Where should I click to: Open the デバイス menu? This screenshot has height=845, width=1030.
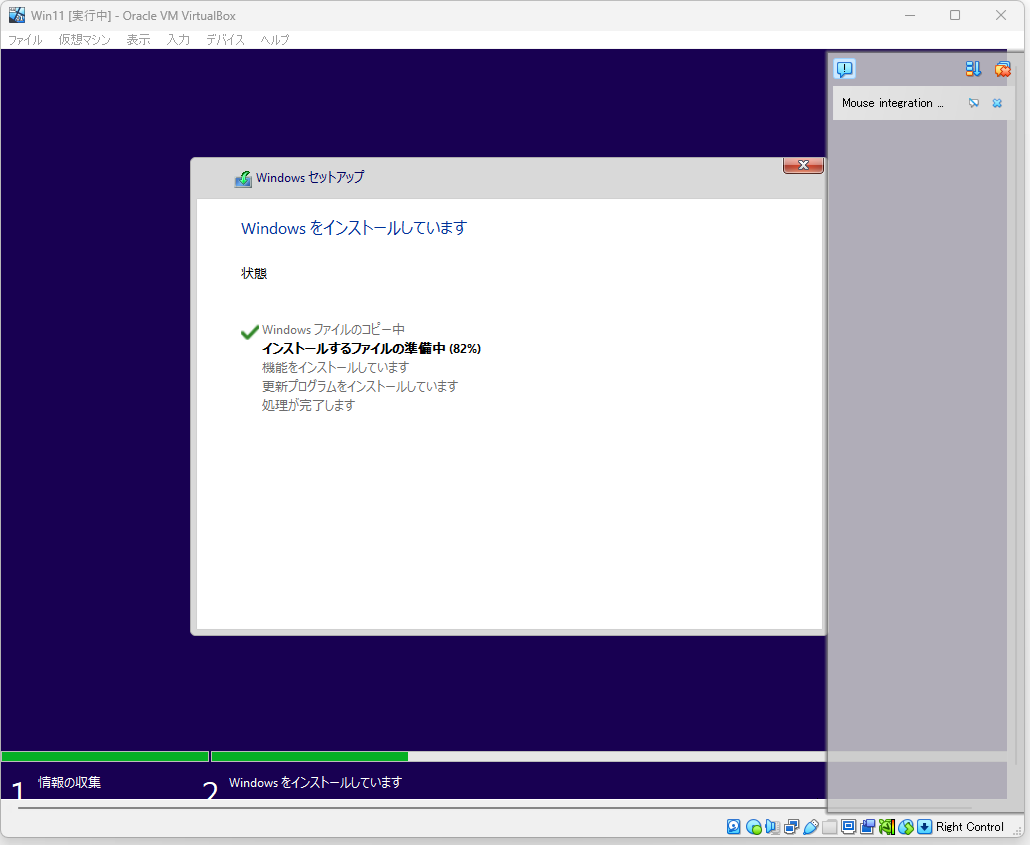coord(225,40)
